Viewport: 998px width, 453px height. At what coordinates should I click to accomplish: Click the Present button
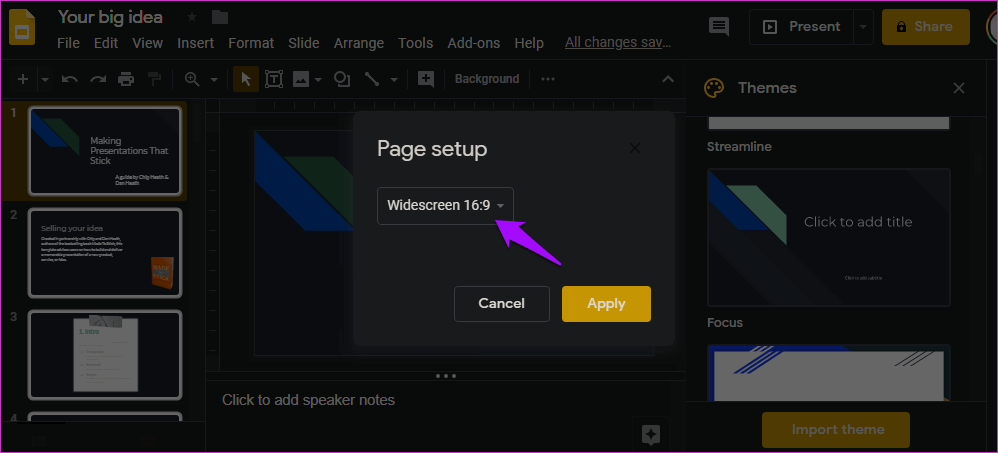802,27
